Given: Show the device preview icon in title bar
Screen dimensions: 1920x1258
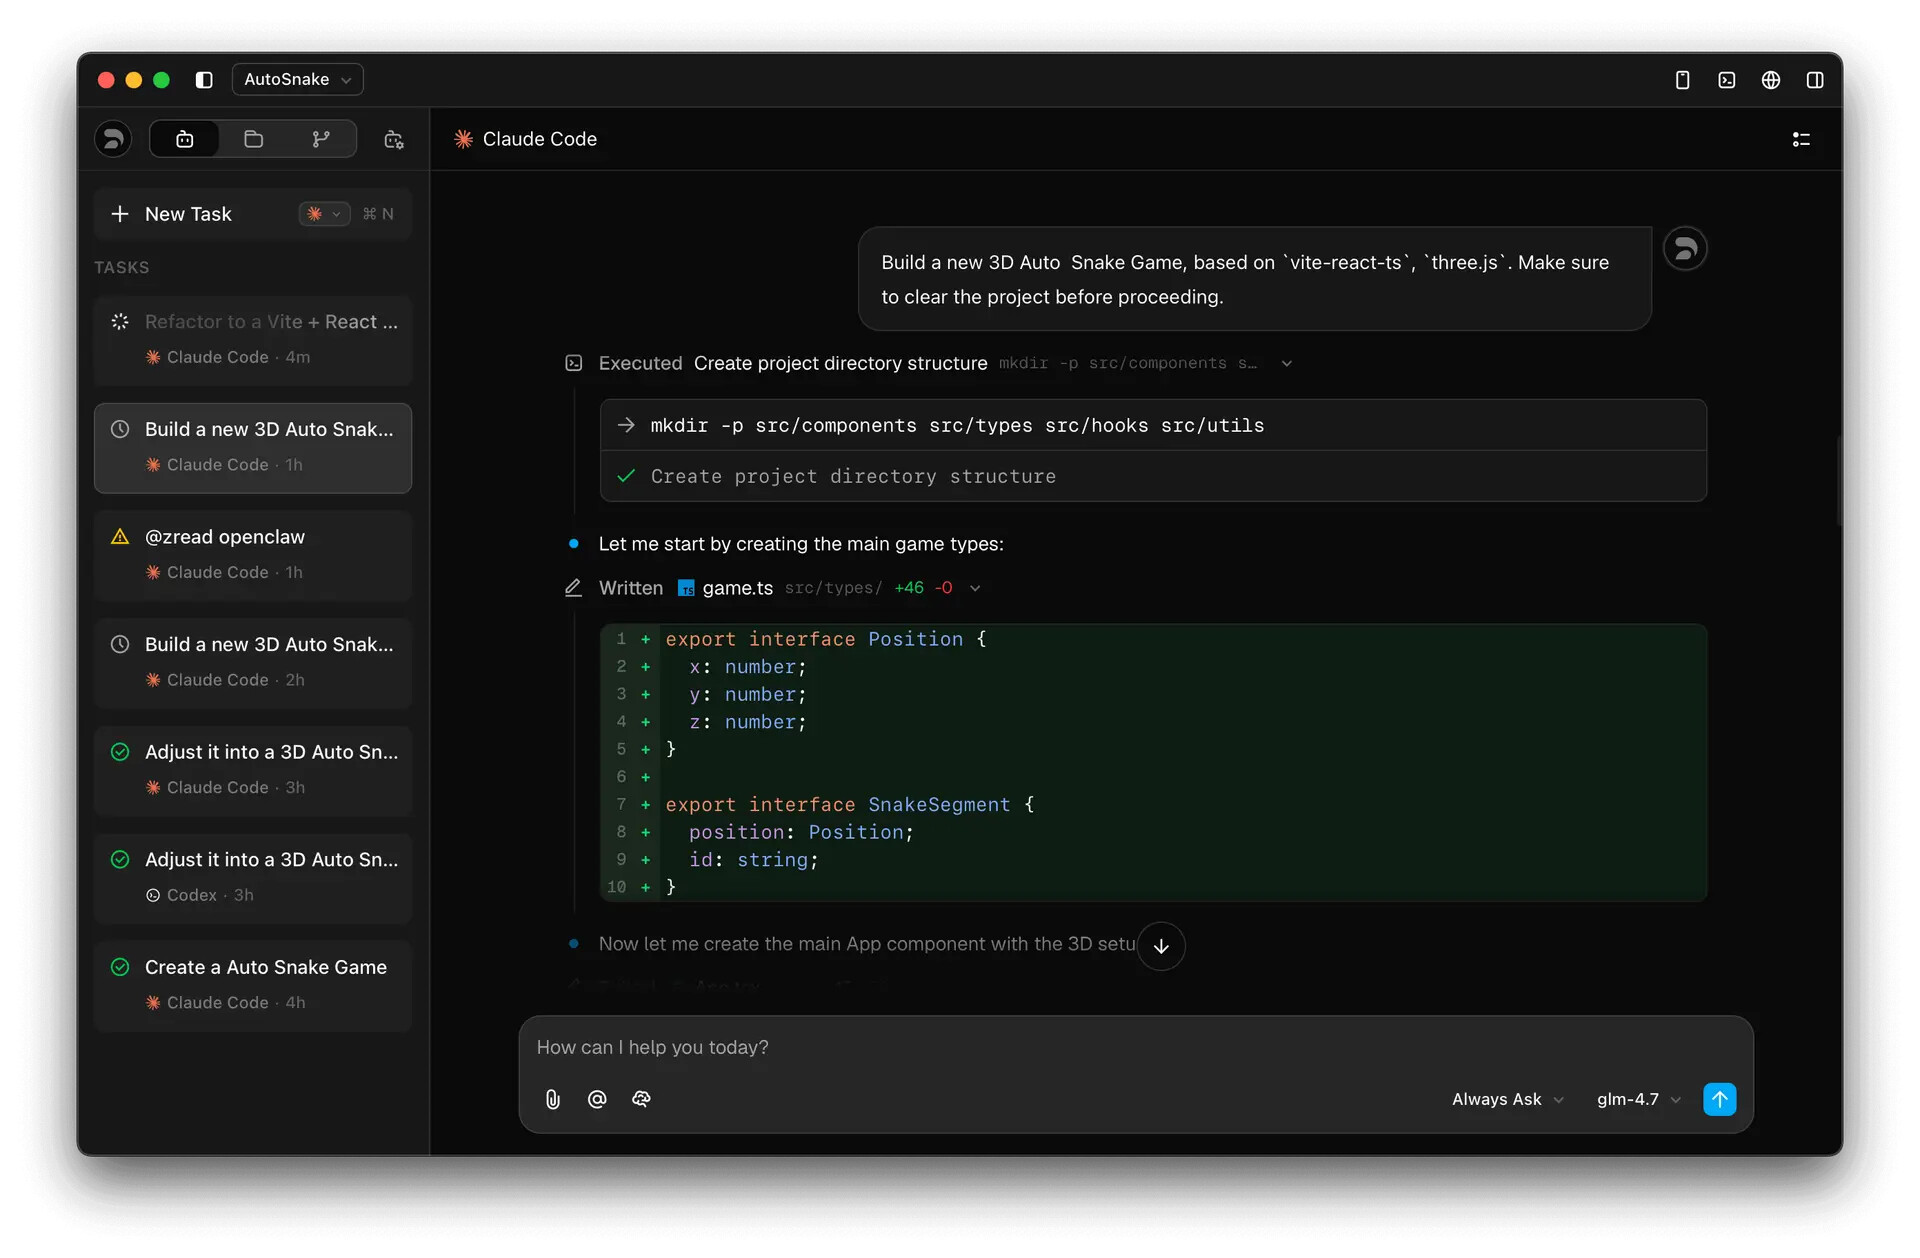Looking at the screenshot, I should [1682, 80].
